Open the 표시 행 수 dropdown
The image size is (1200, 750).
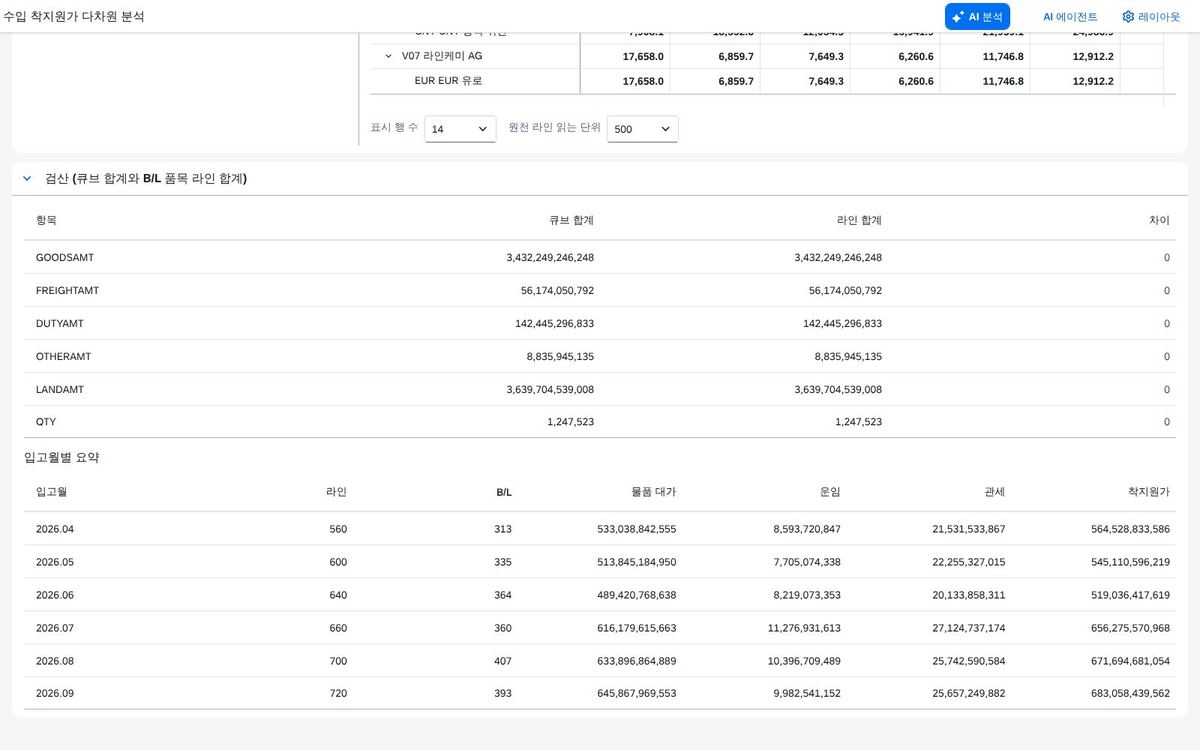point(460,129)
